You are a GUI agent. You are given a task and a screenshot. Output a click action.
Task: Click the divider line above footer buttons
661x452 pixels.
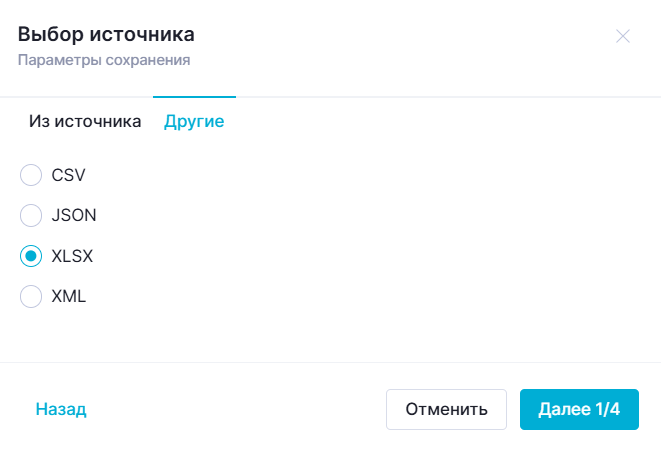330,362
